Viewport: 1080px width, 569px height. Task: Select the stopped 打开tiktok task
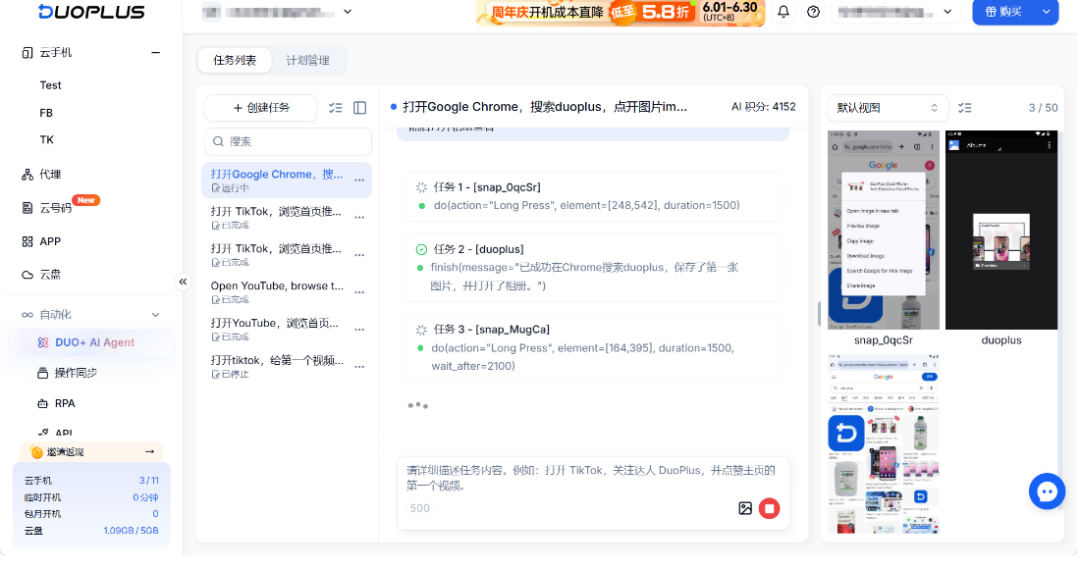[x=287, y=366]
